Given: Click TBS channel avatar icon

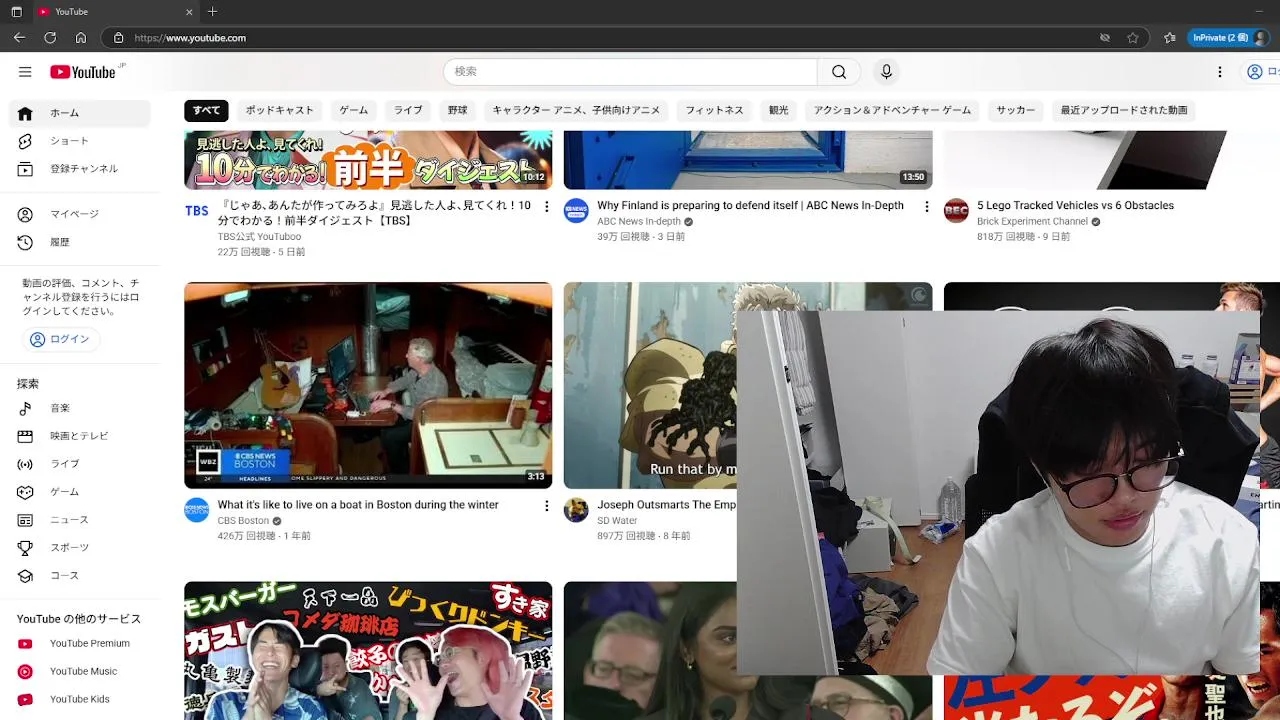Looking at the screenshot, I should [x=197, y=211].
